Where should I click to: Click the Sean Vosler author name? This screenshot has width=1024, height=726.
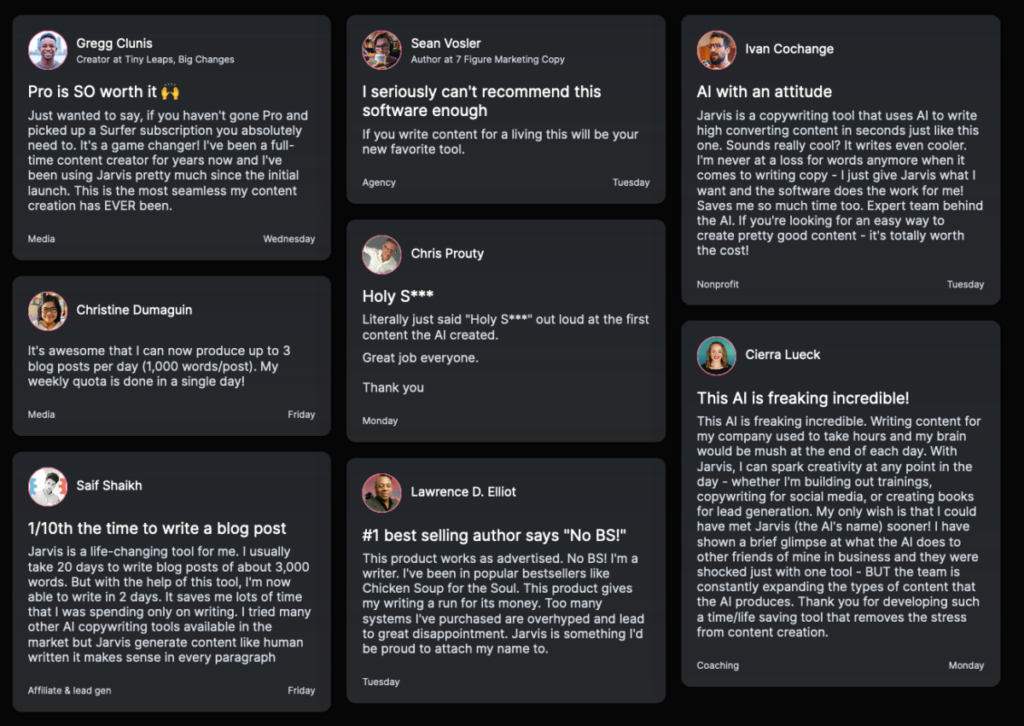[x=445, y=43]
